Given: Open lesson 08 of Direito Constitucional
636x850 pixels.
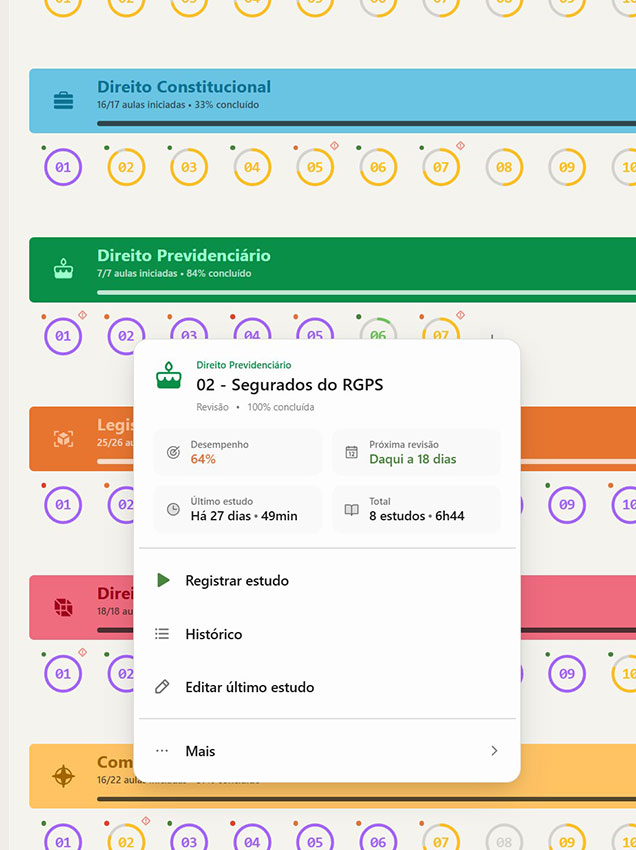Looking at the screenshot, I should tap(504, 167).
